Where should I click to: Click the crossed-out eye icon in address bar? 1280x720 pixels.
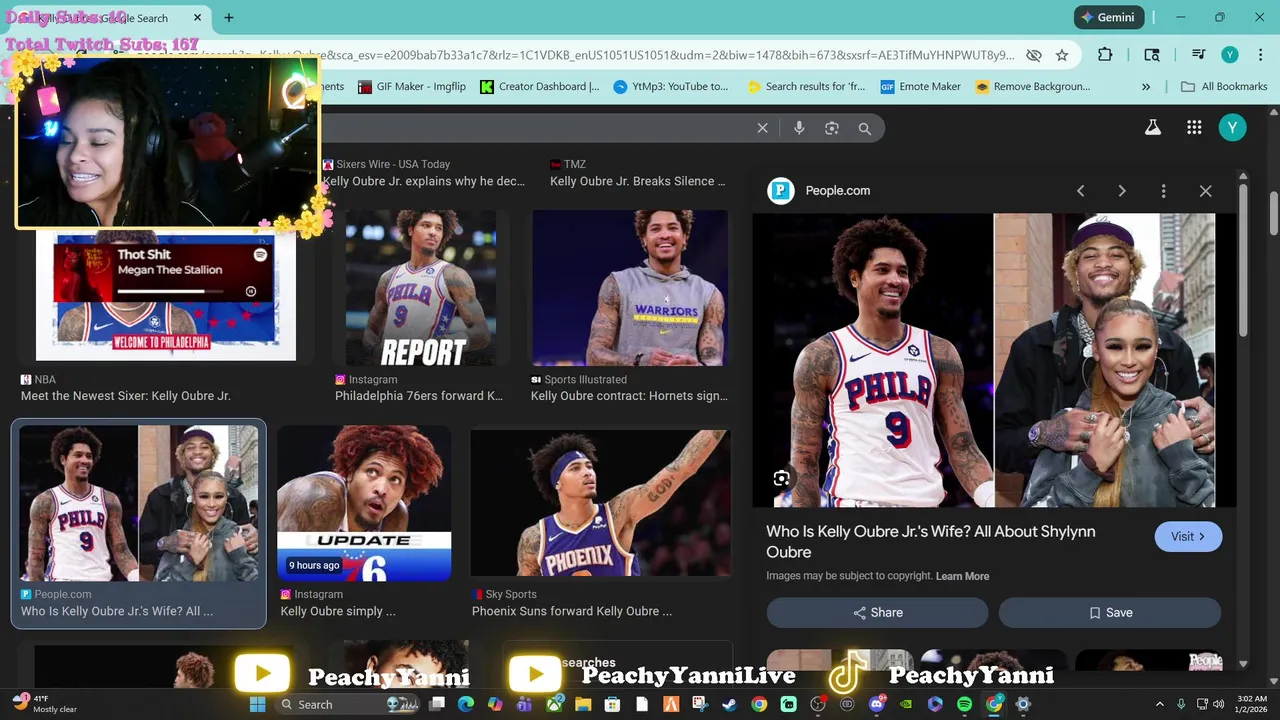click(1034, 55)
